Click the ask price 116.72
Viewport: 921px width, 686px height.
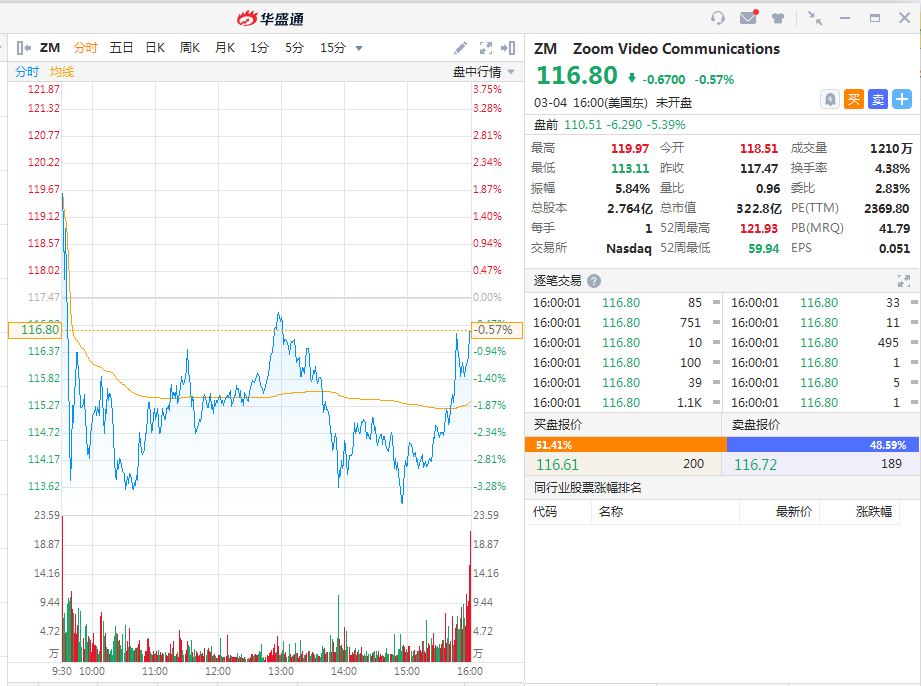(755, 465)
